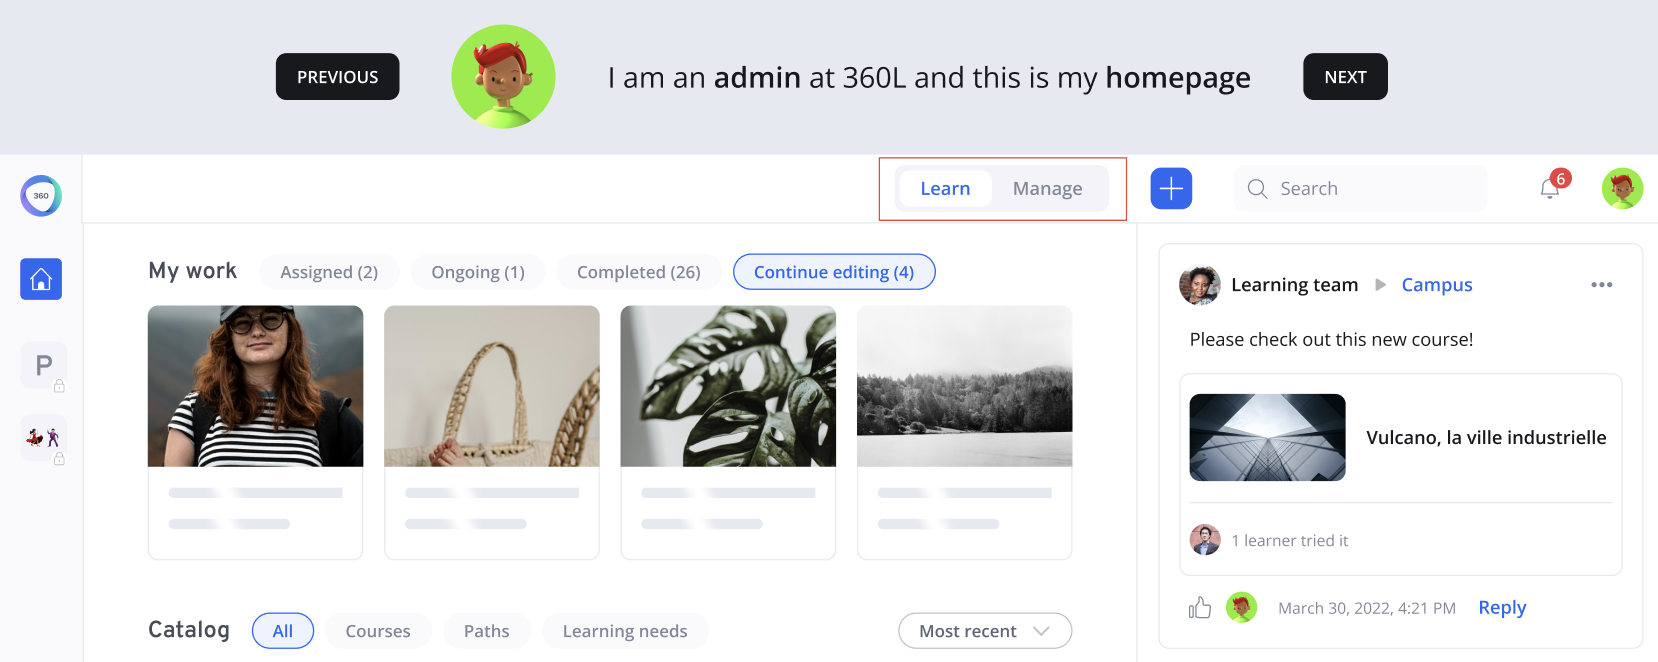Like the post with thumbs-up icon
This screenshot has height=662, width=1658.
point(1200,608)
